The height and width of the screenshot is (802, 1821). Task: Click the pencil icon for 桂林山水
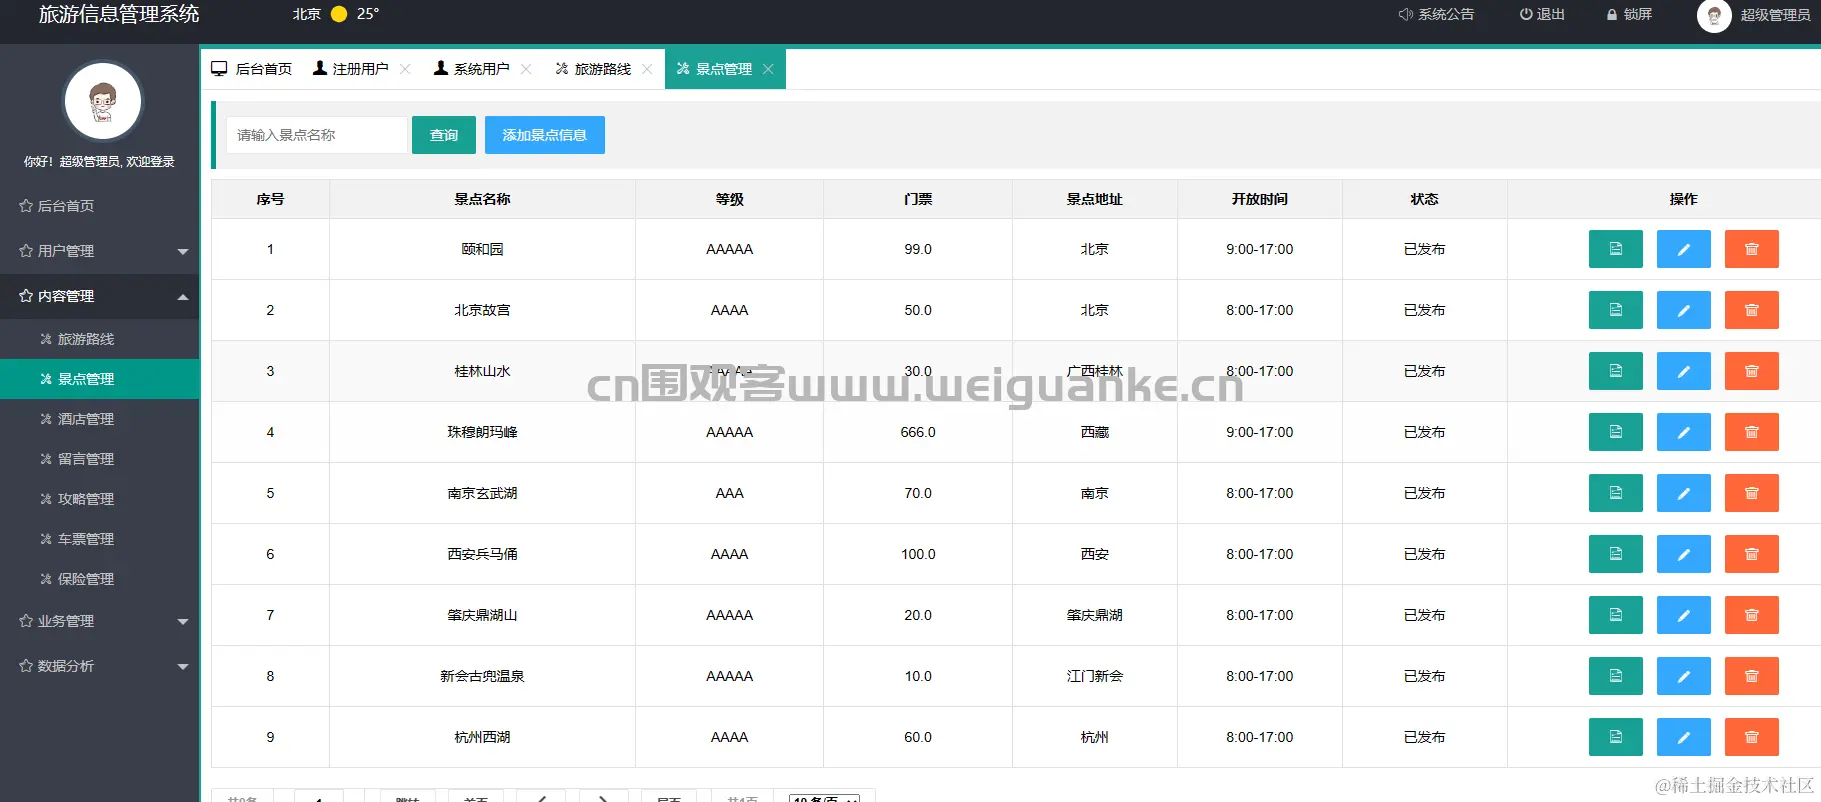[1683, 371]
